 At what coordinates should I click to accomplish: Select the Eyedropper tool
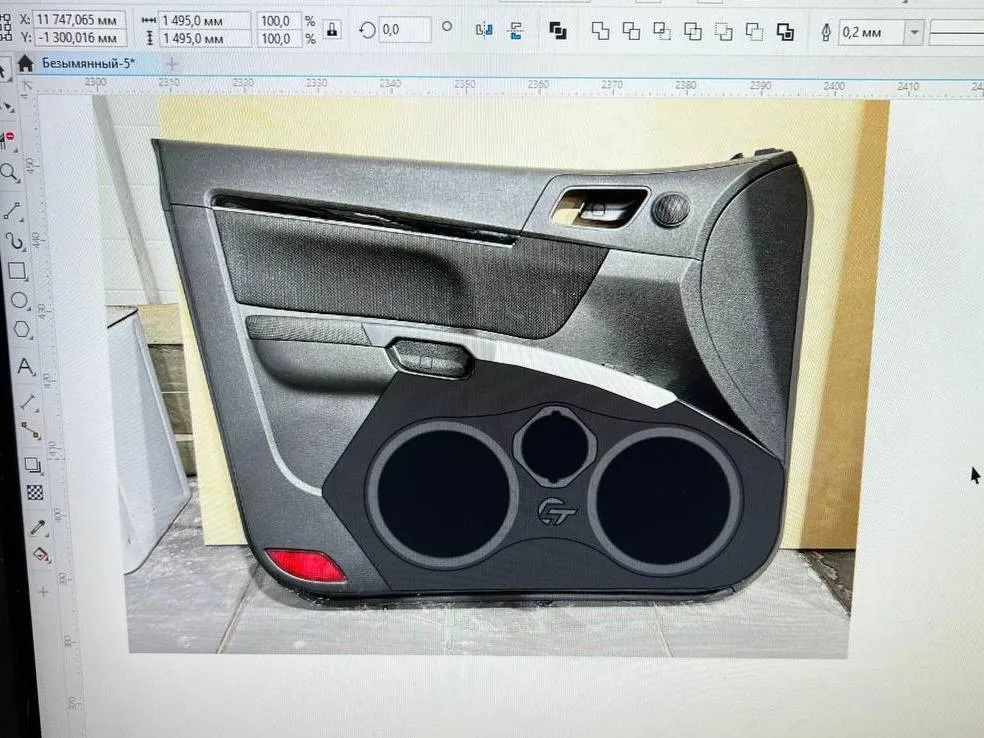click(38, 526)
